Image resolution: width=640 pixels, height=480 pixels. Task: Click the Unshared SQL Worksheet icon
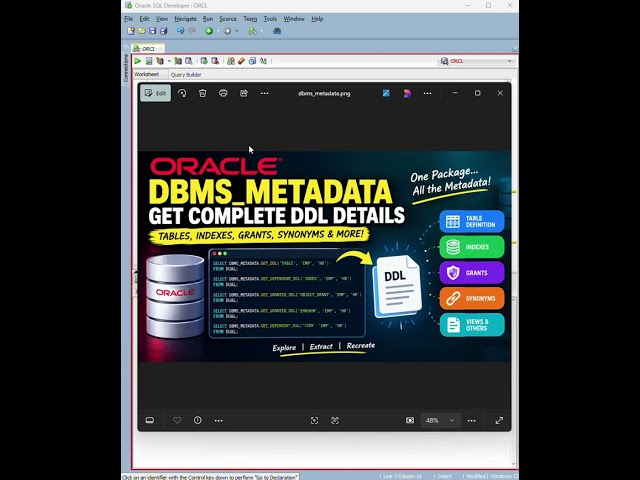(x=231, y=61)
